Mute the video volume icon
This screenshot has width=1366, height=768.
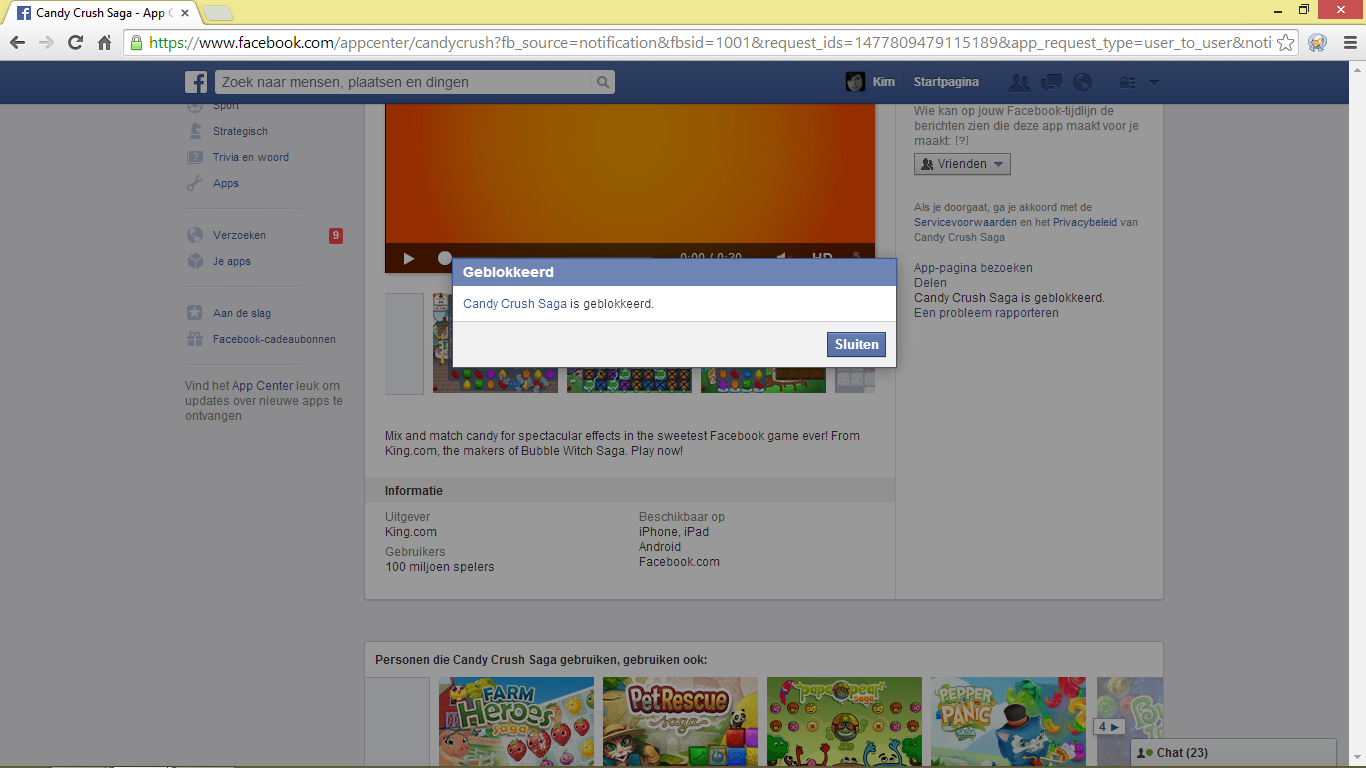[786, 258]
